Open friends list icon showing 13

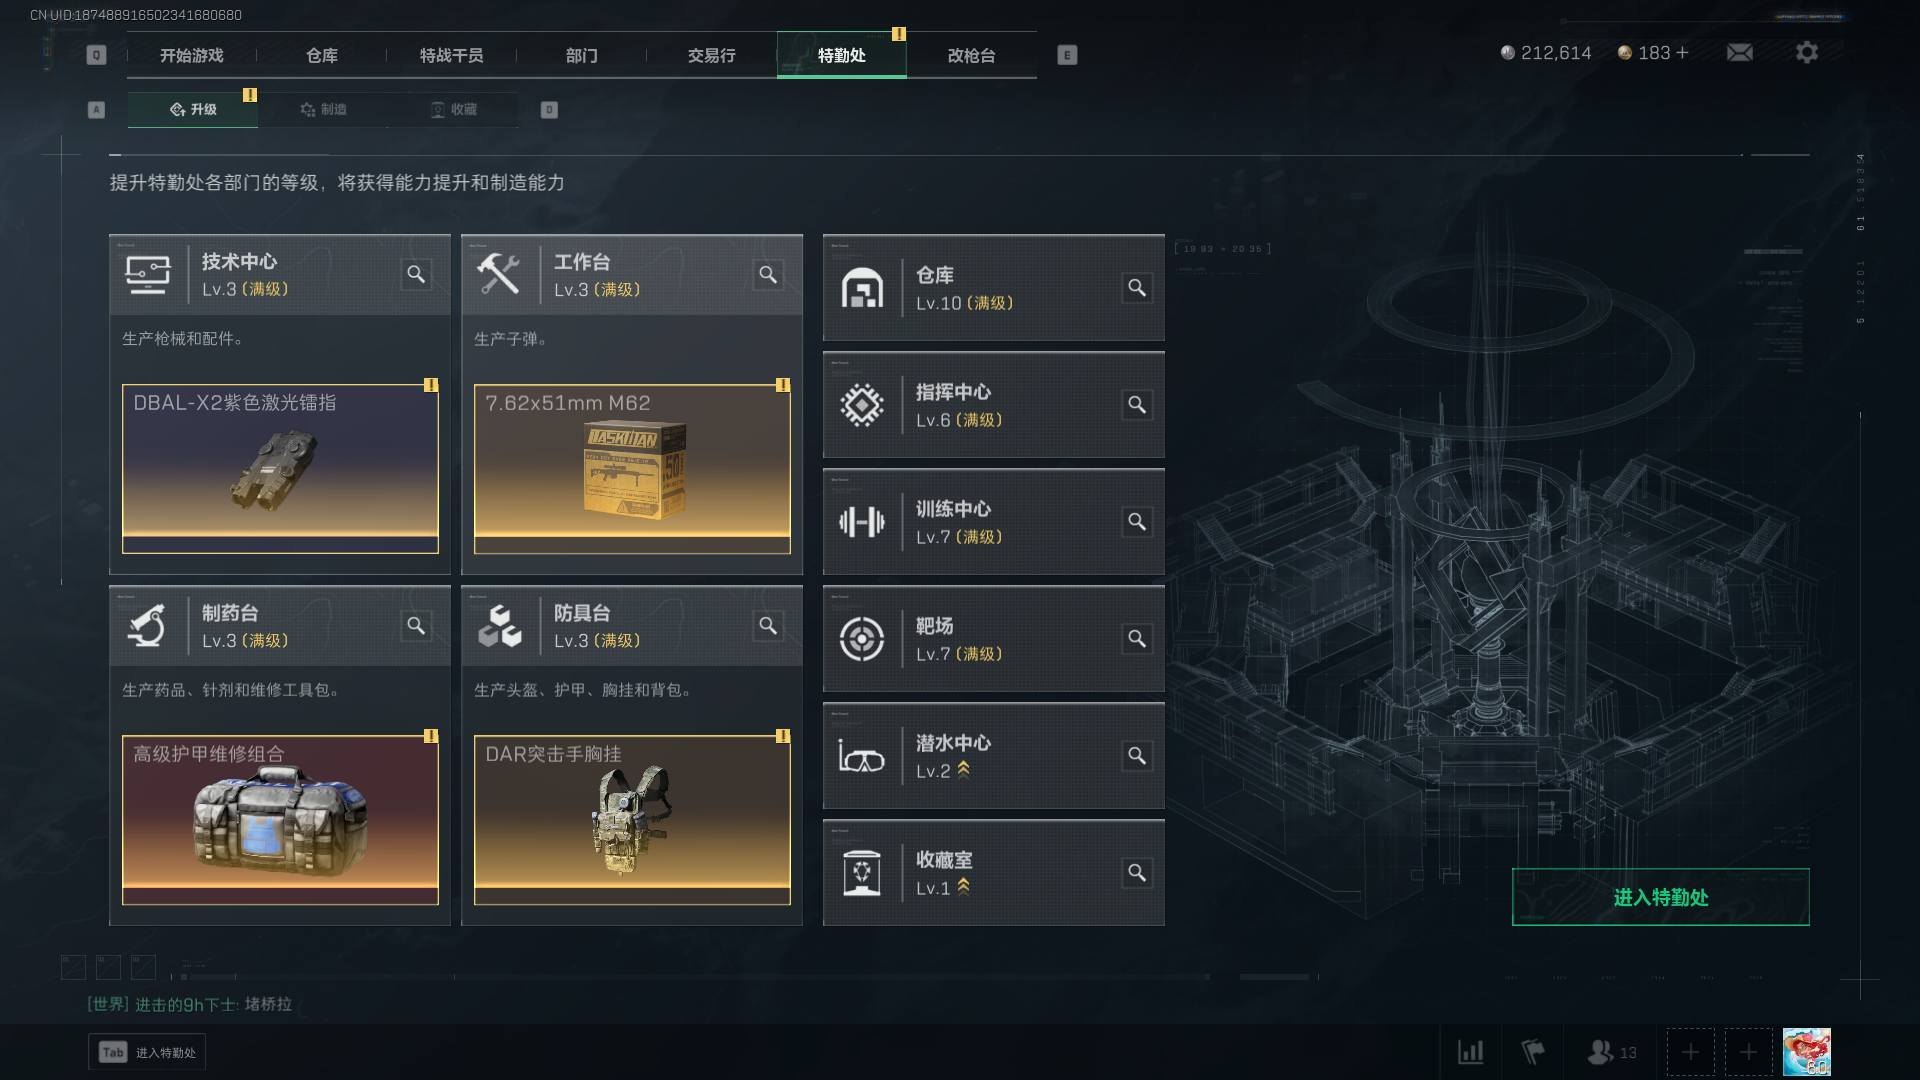click(1612, 1052)
